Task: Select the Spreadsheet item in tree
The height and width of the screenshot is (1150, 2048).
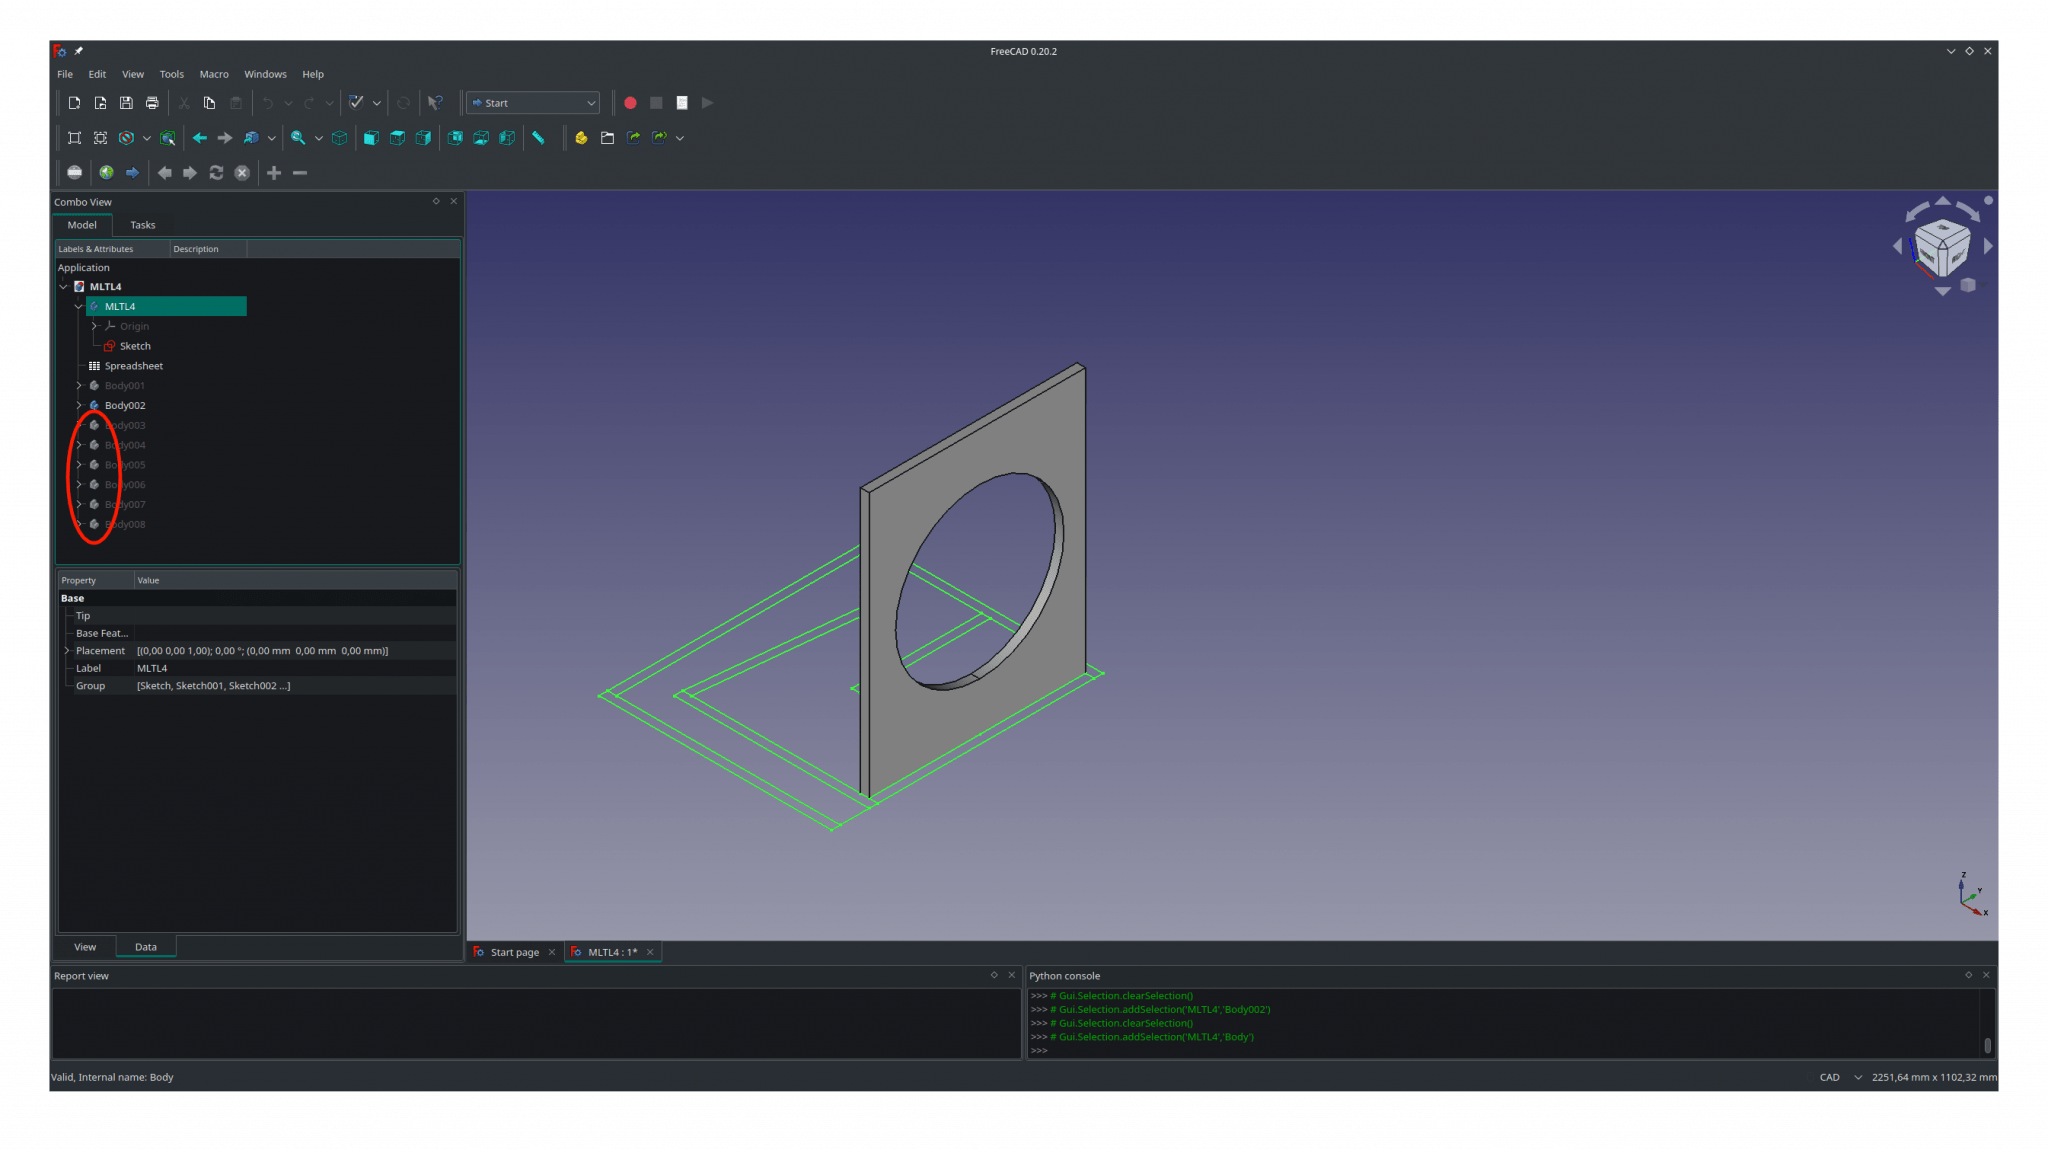Action: [x=134, y=366]
